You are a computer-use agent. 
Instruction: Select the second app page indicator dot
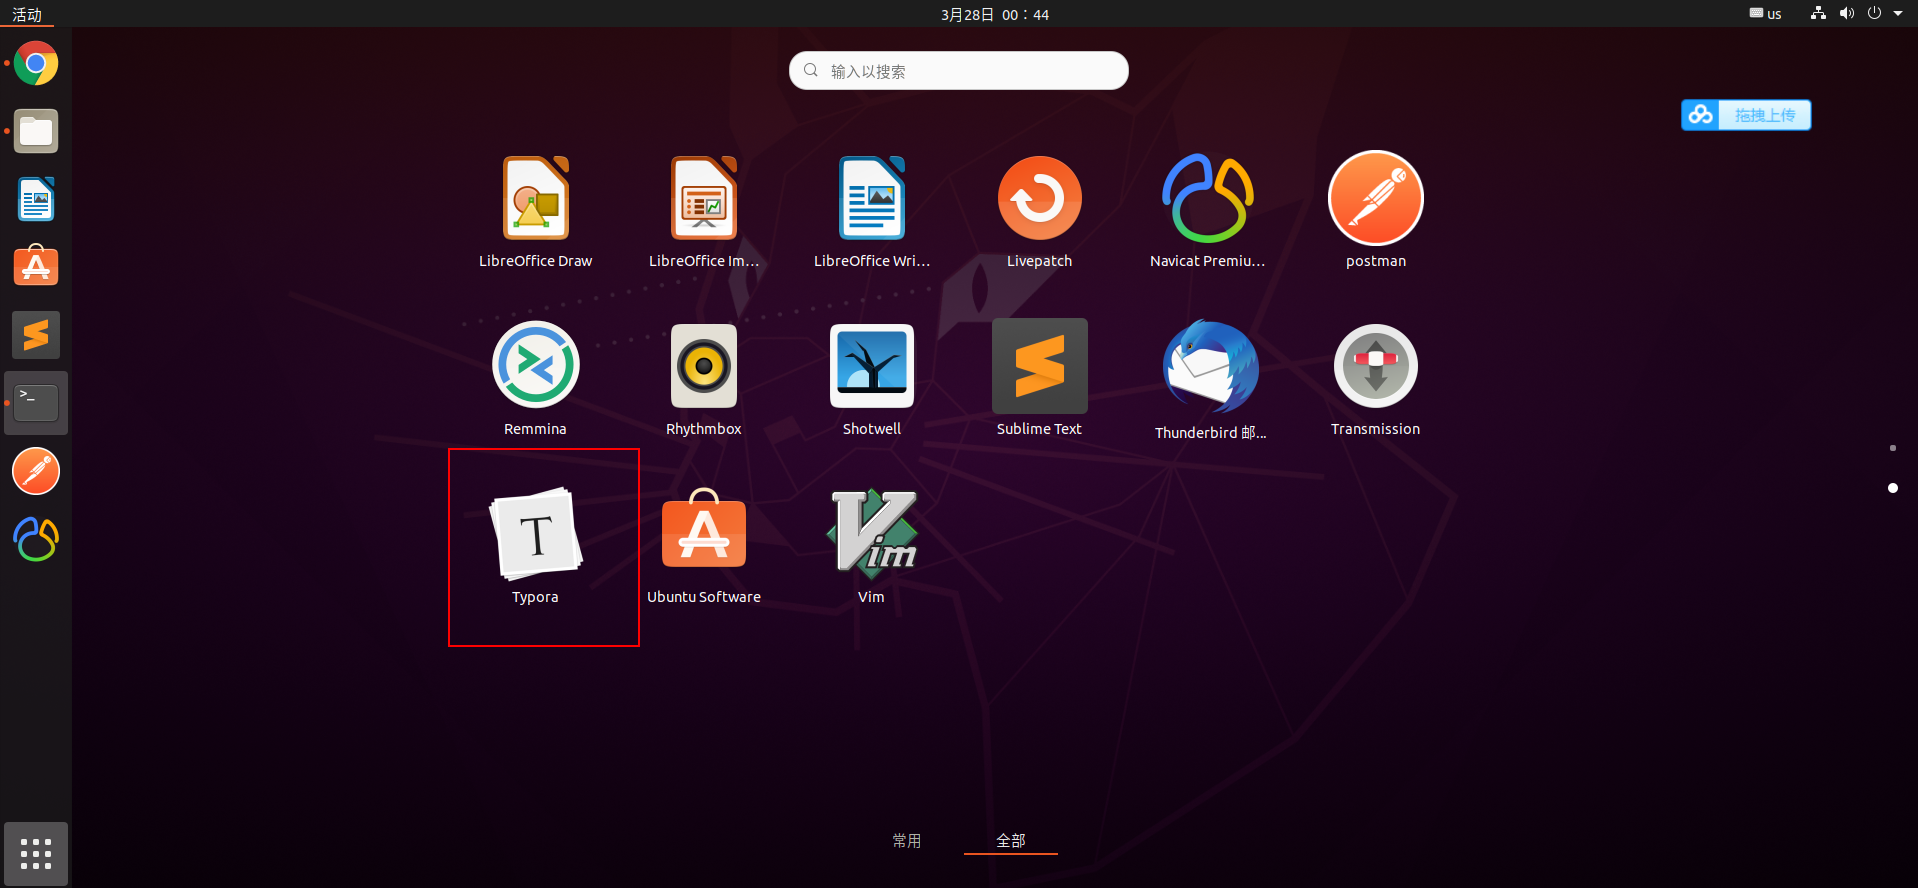pos(1893,488)
